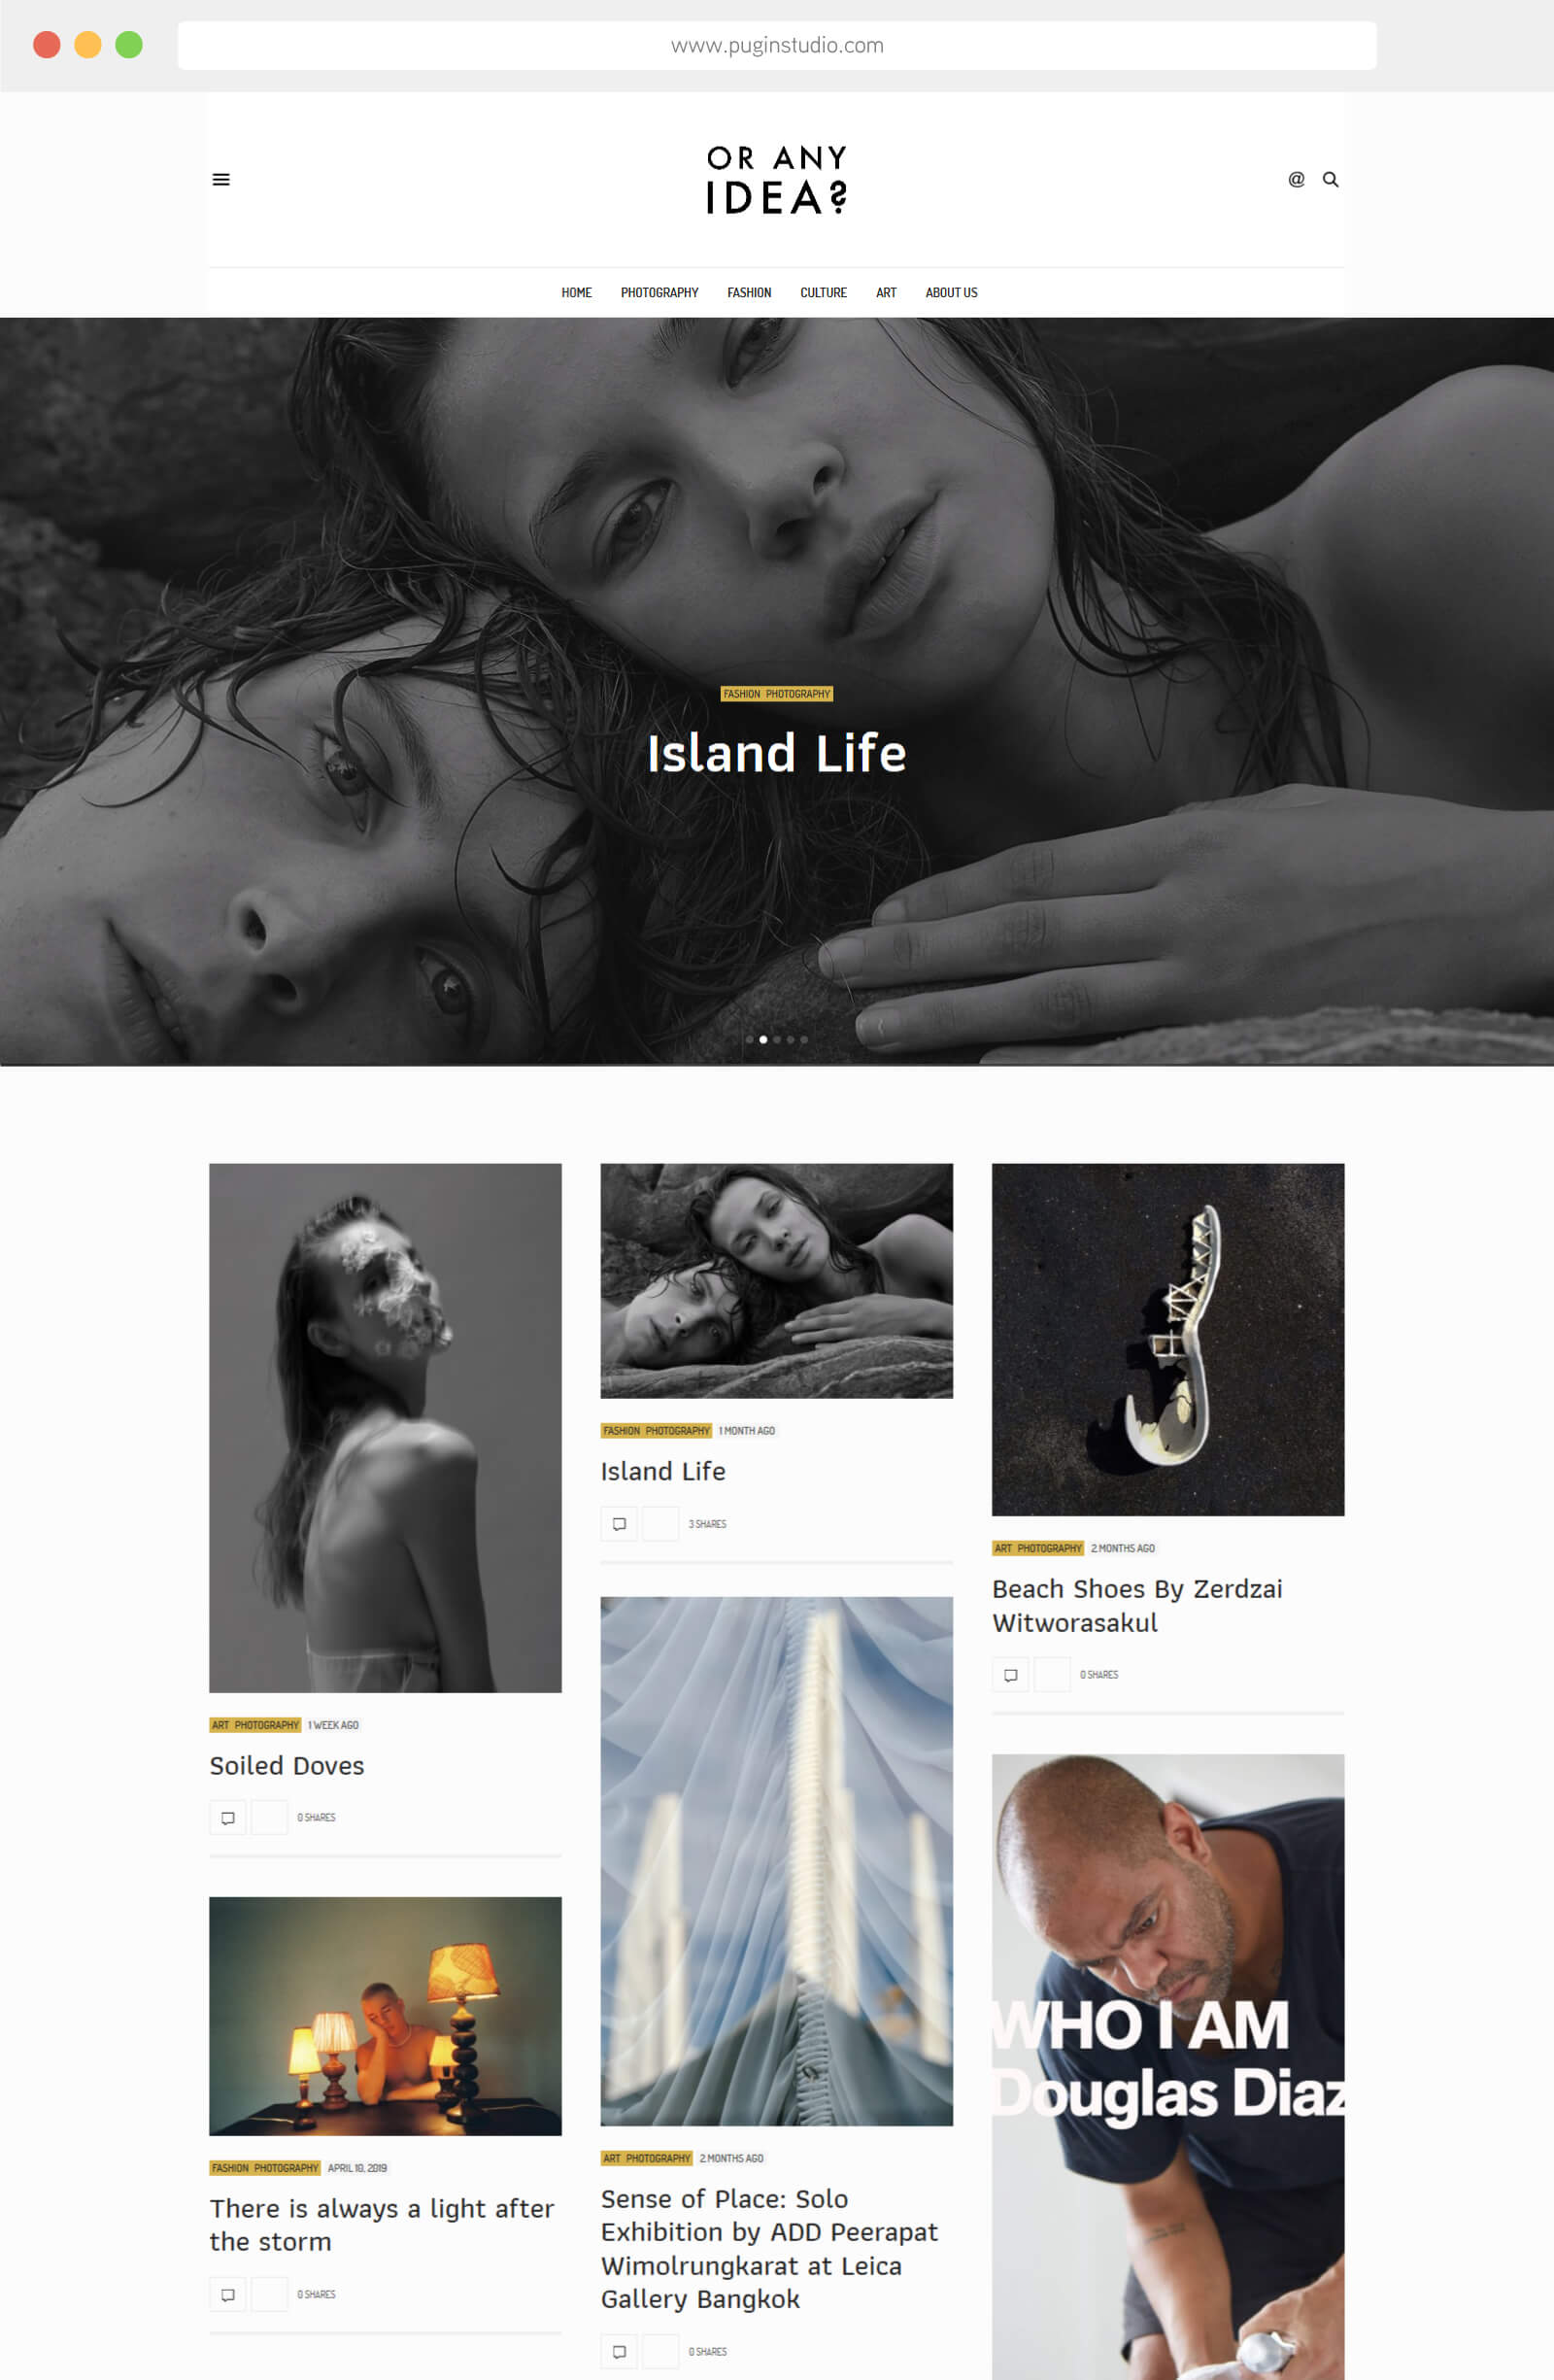Image resolution: width=1554 pixels, height=2380 pixels.
Task: Select the active second slider dot
Action: [763, 1039]
